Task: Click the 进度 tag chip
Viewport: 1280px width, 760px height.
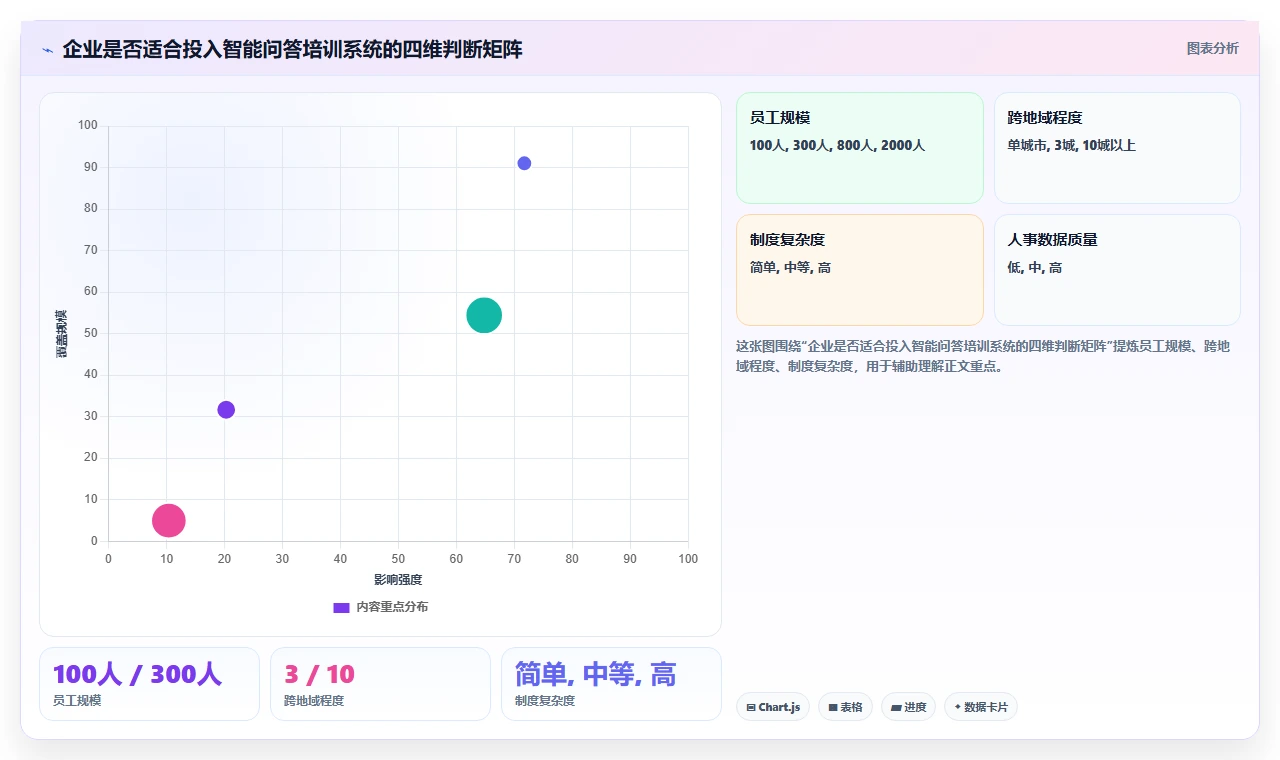Action: pos(908,707)
